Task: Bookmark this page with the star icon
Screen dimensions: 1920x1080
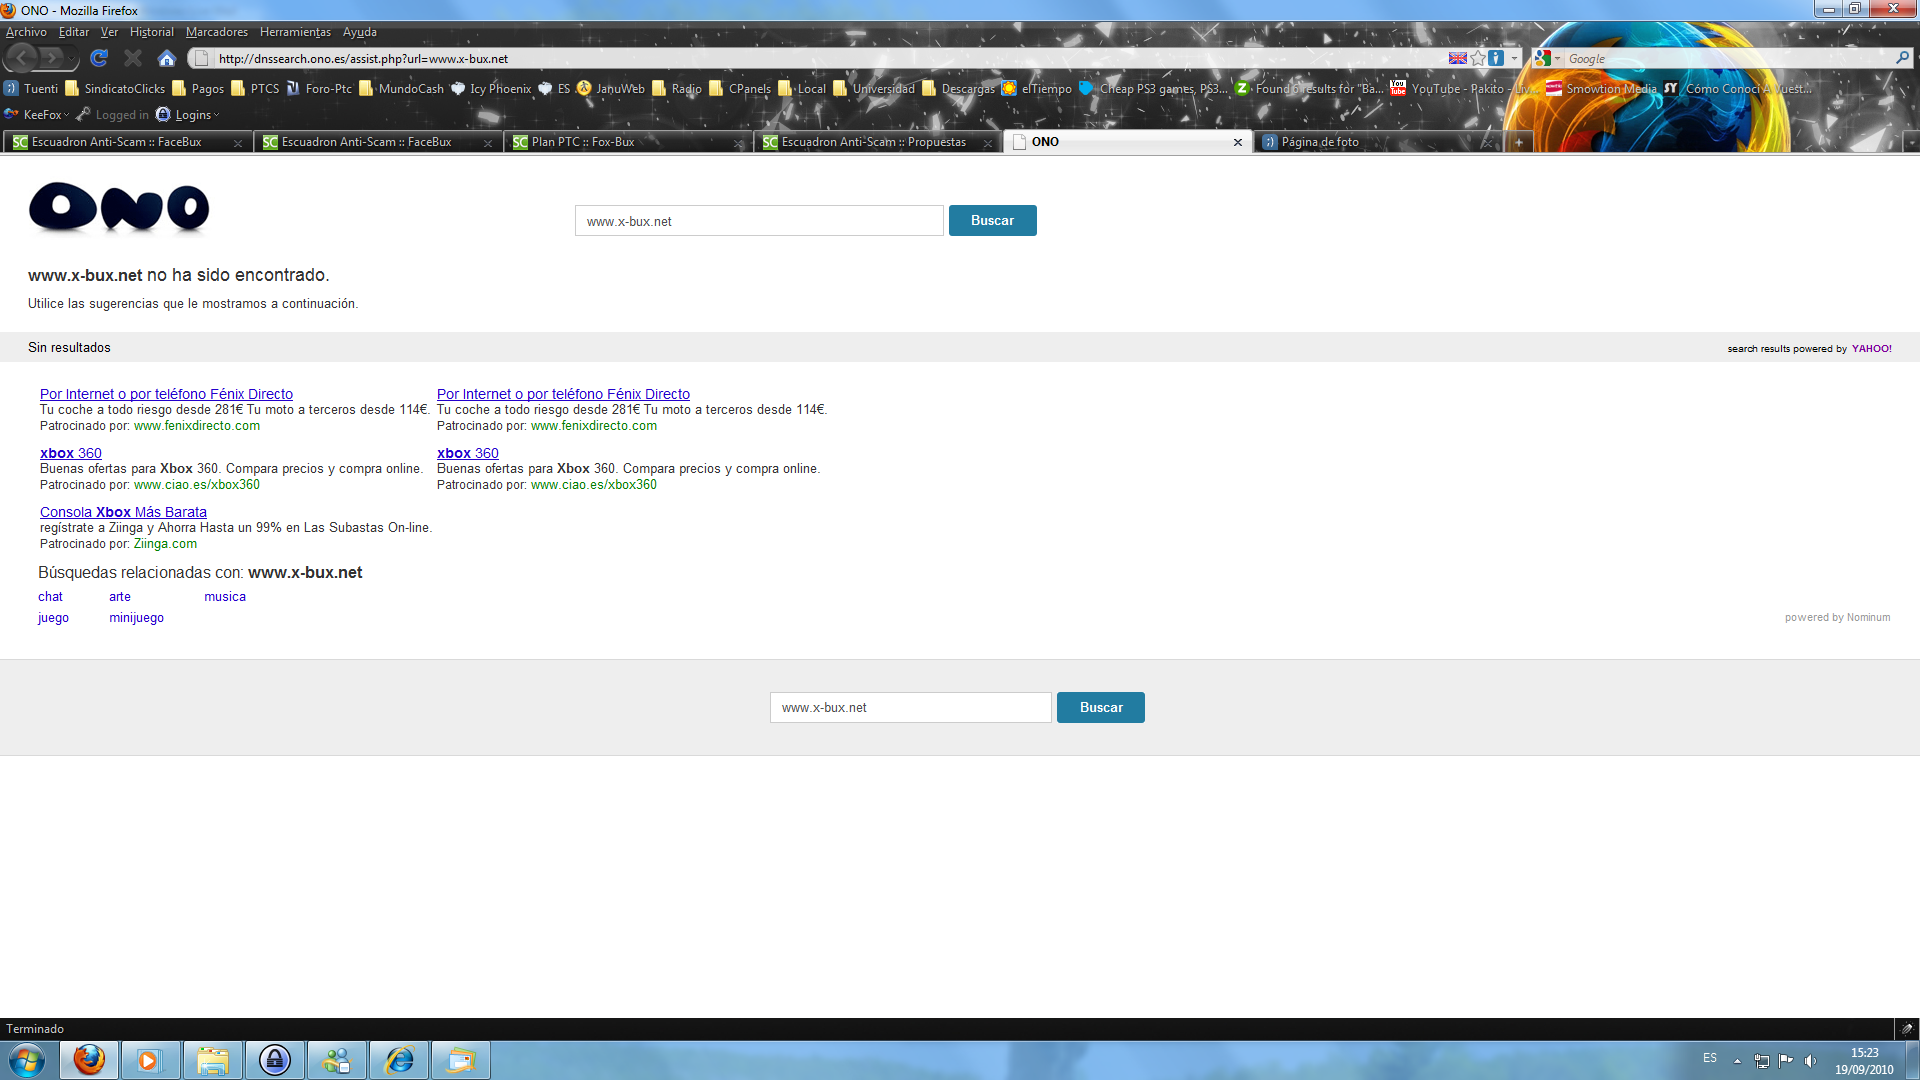Action: 1478,58
